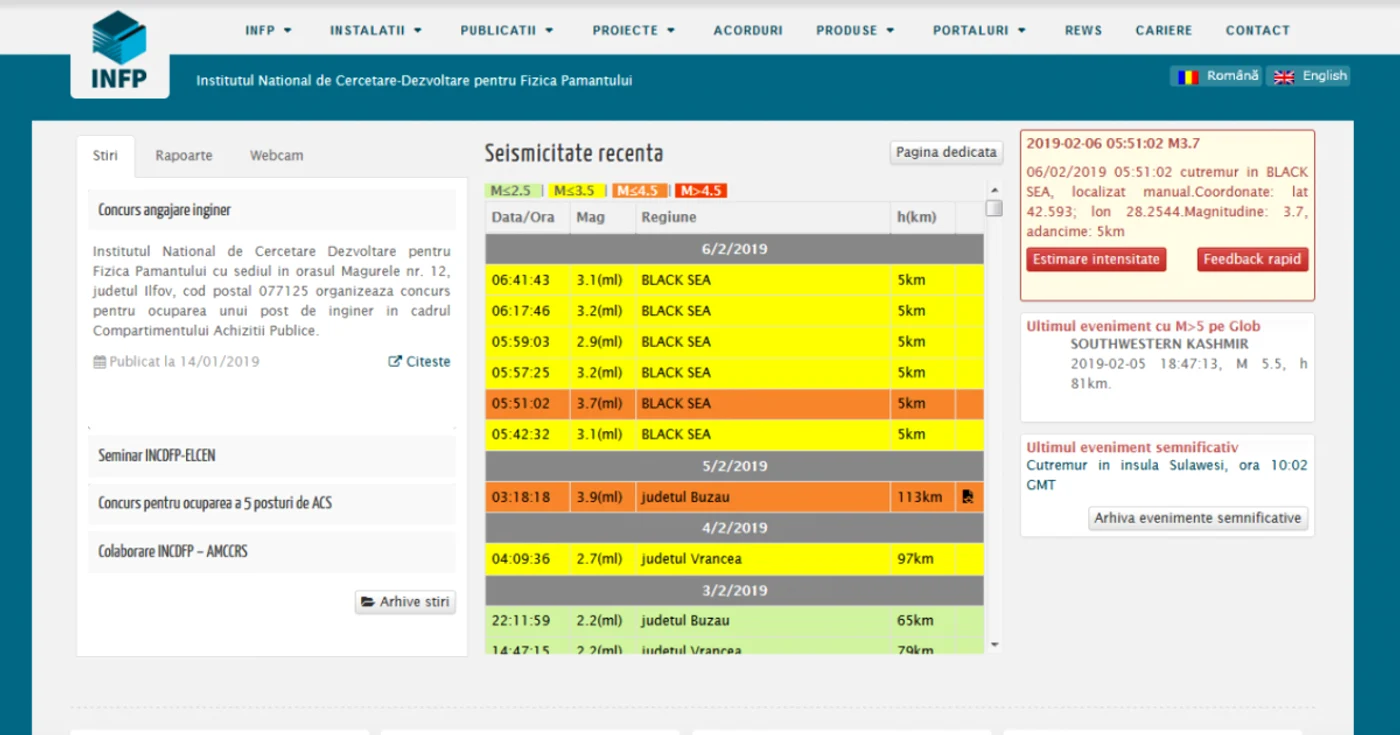Click the 4/2/2019 date group header
Viewport: 1400px width, 735px height.
735,528
